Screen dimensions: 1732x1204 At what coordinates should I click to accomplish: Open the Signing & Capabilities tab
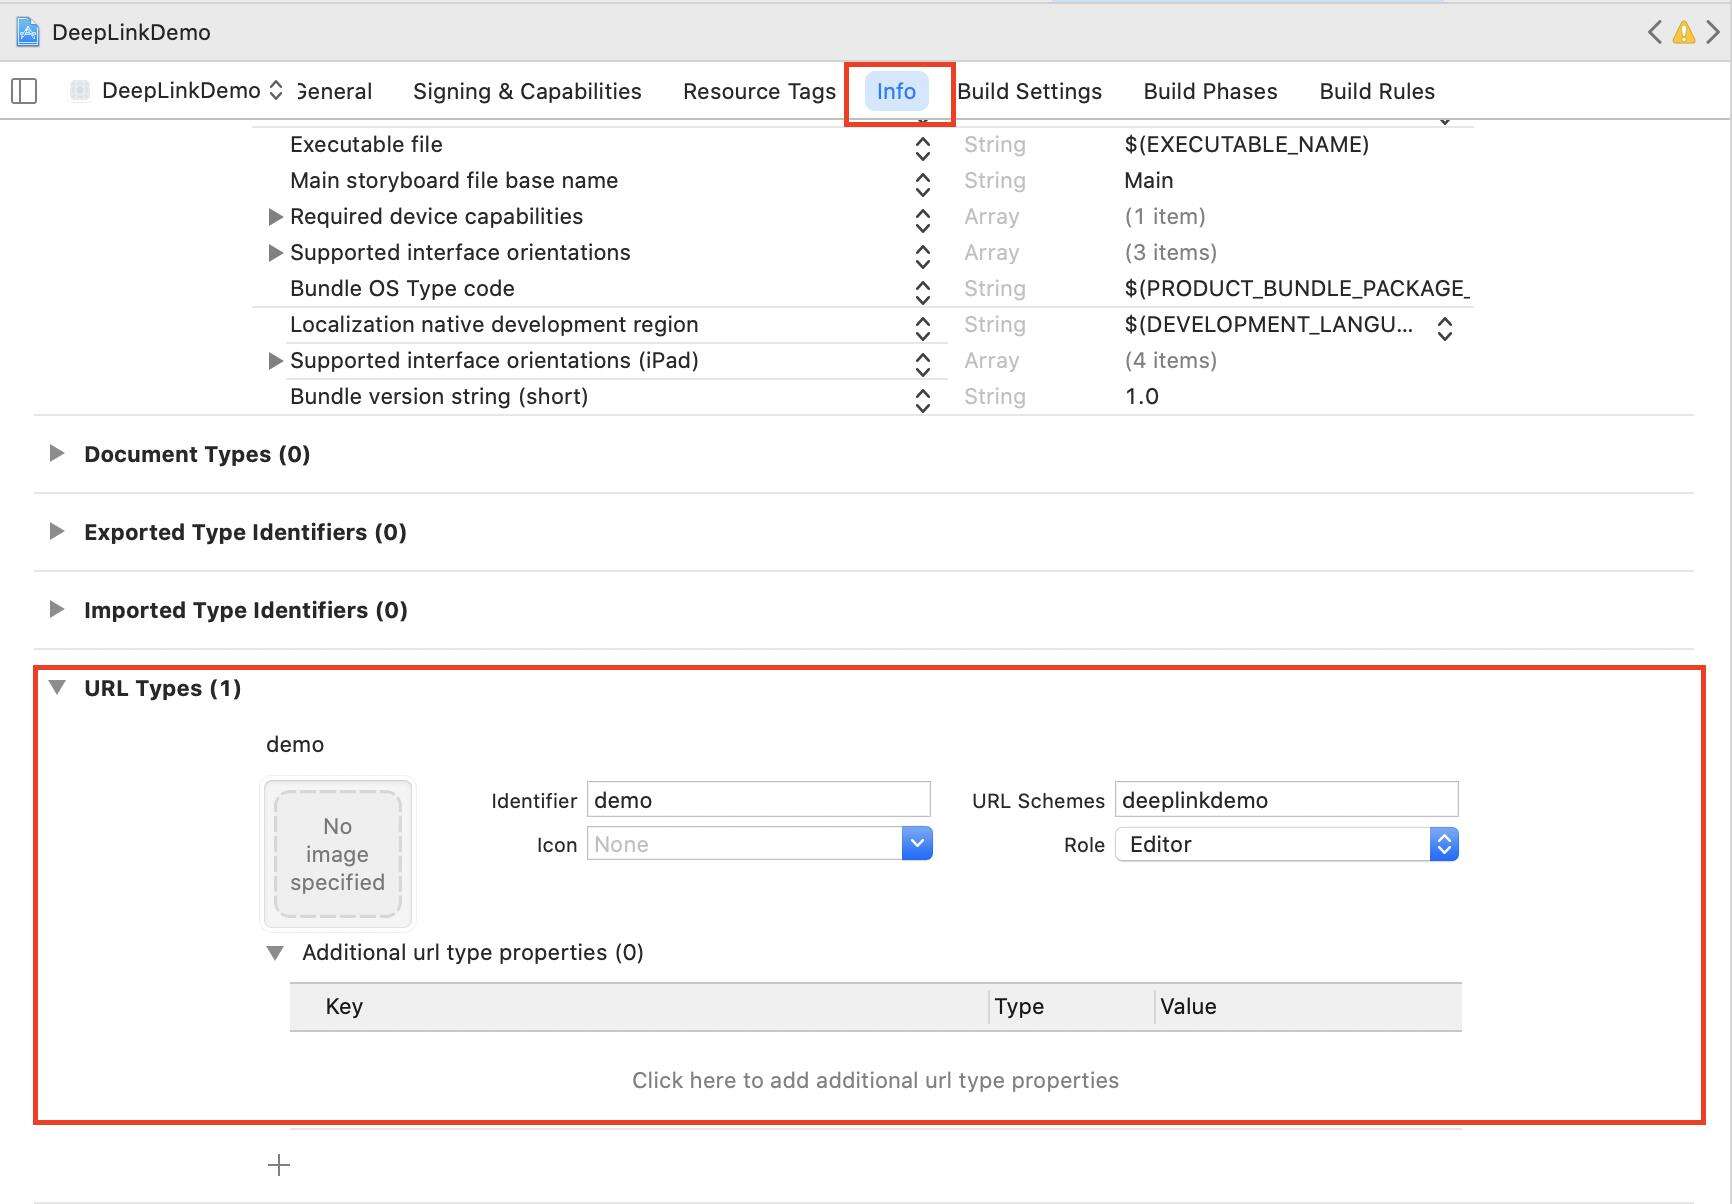pyautogui.click(x=527, y=91)
